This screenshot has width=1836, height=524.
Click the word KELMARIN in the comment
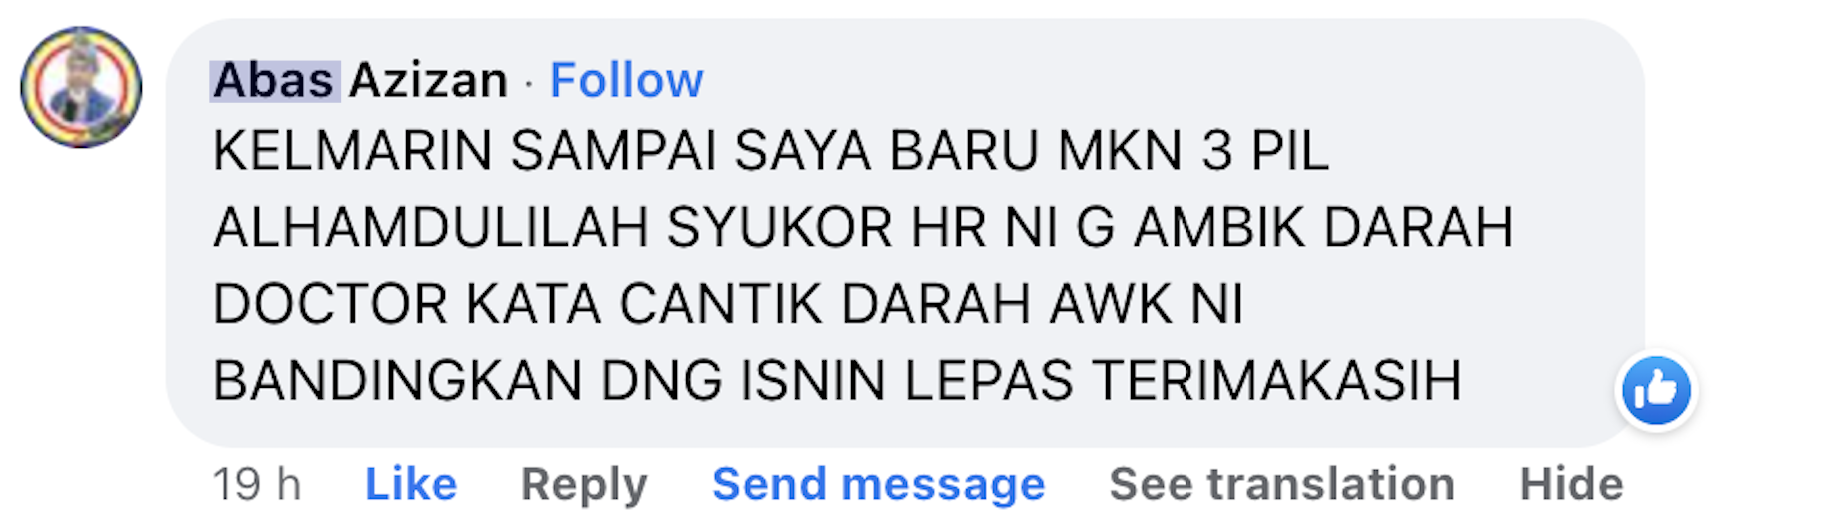coord(352,151)
